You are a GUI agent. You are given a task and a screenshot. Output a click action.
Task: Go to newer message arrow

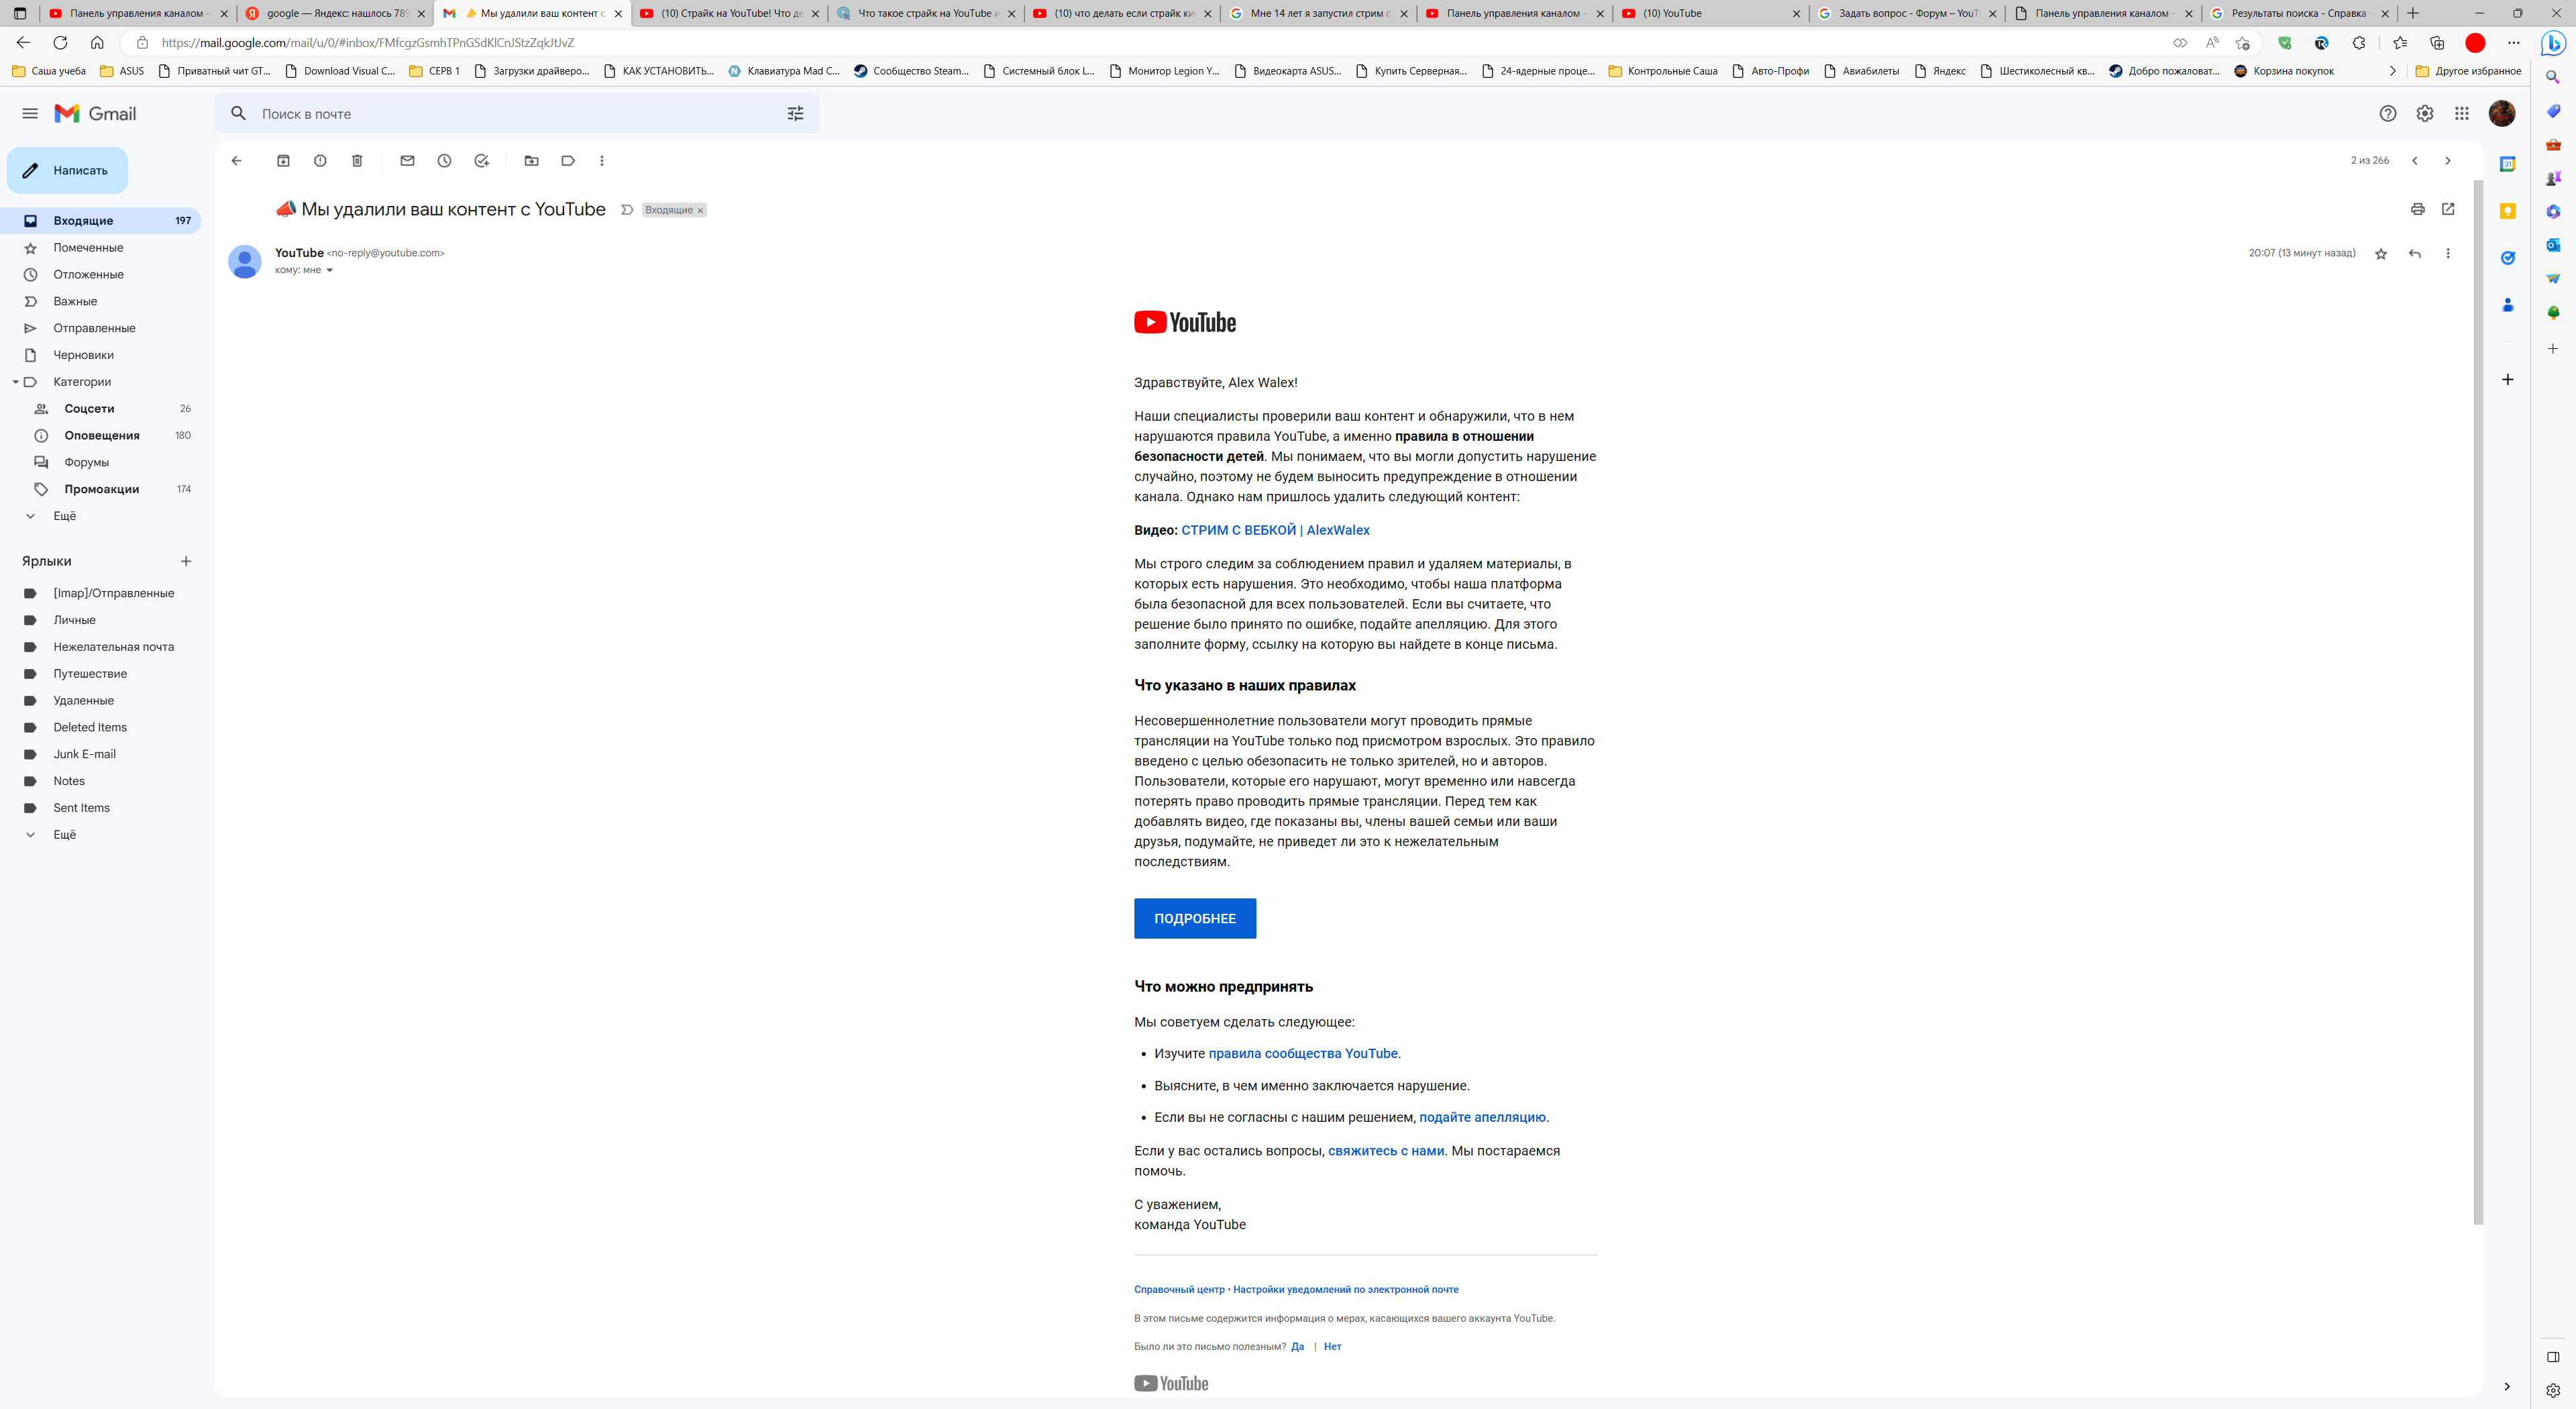pos(2414,161)
